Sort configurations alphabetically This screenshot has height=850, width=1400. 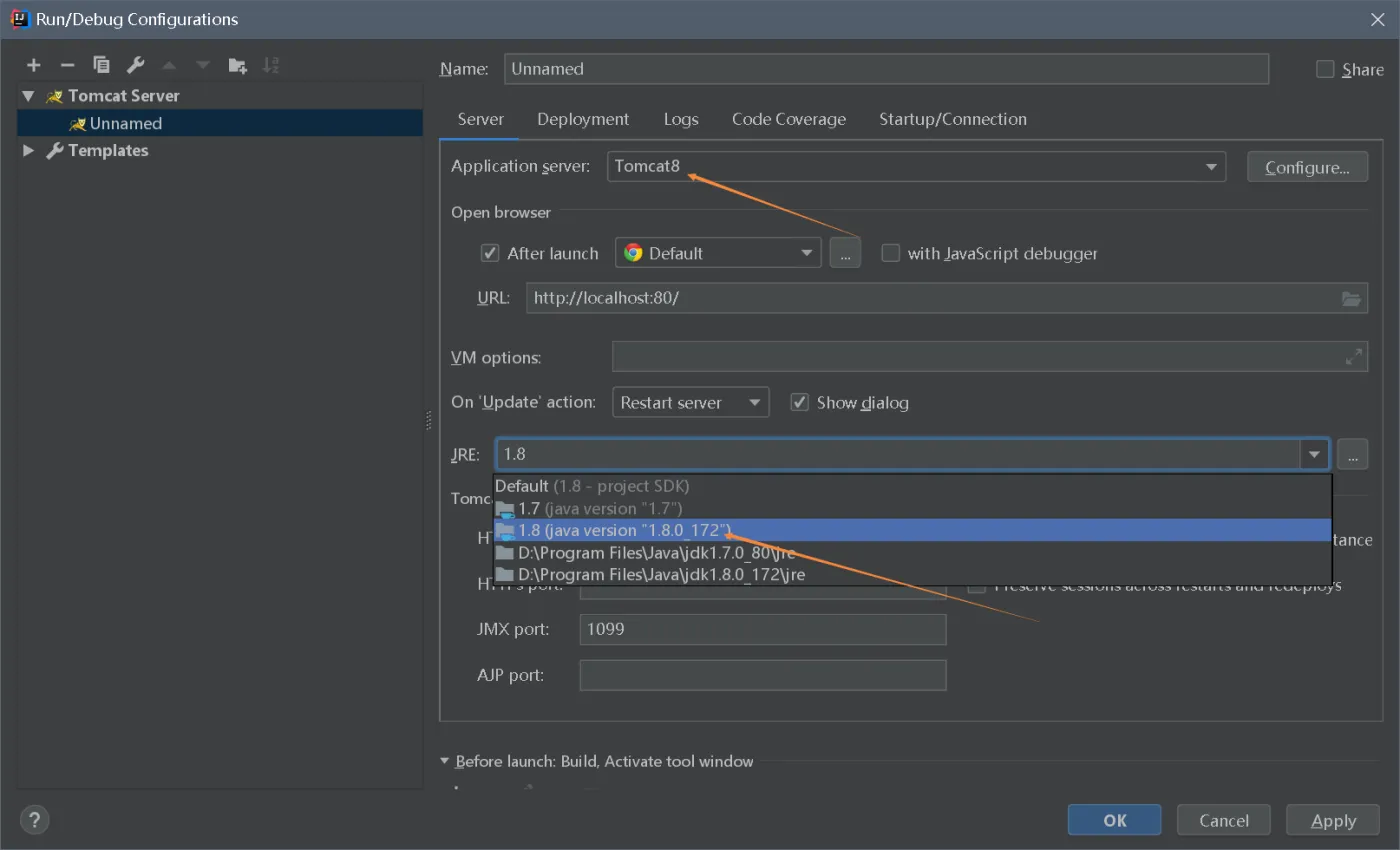click(271, 65)
